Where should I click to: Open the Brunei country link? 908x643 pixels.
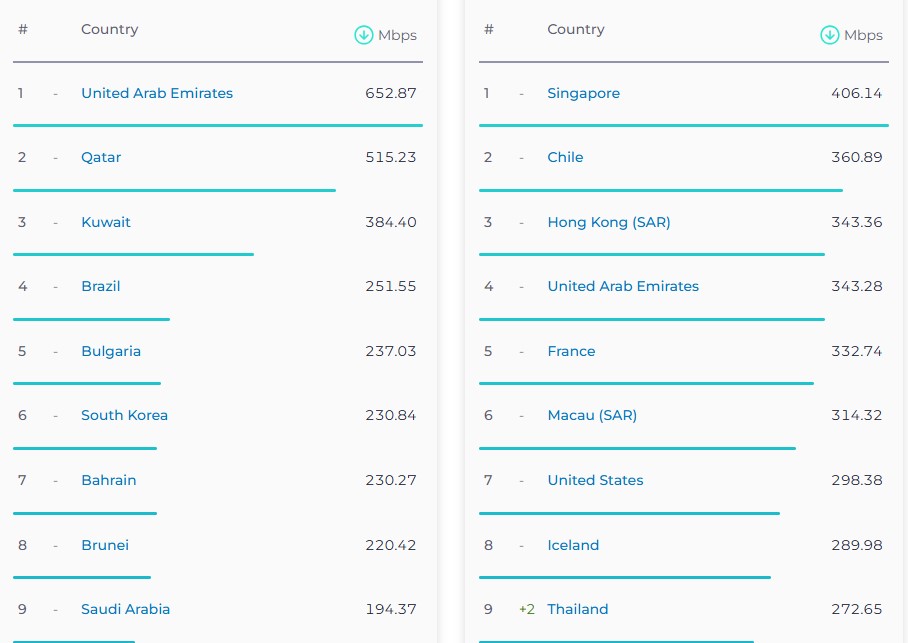[x=105, y=545]
